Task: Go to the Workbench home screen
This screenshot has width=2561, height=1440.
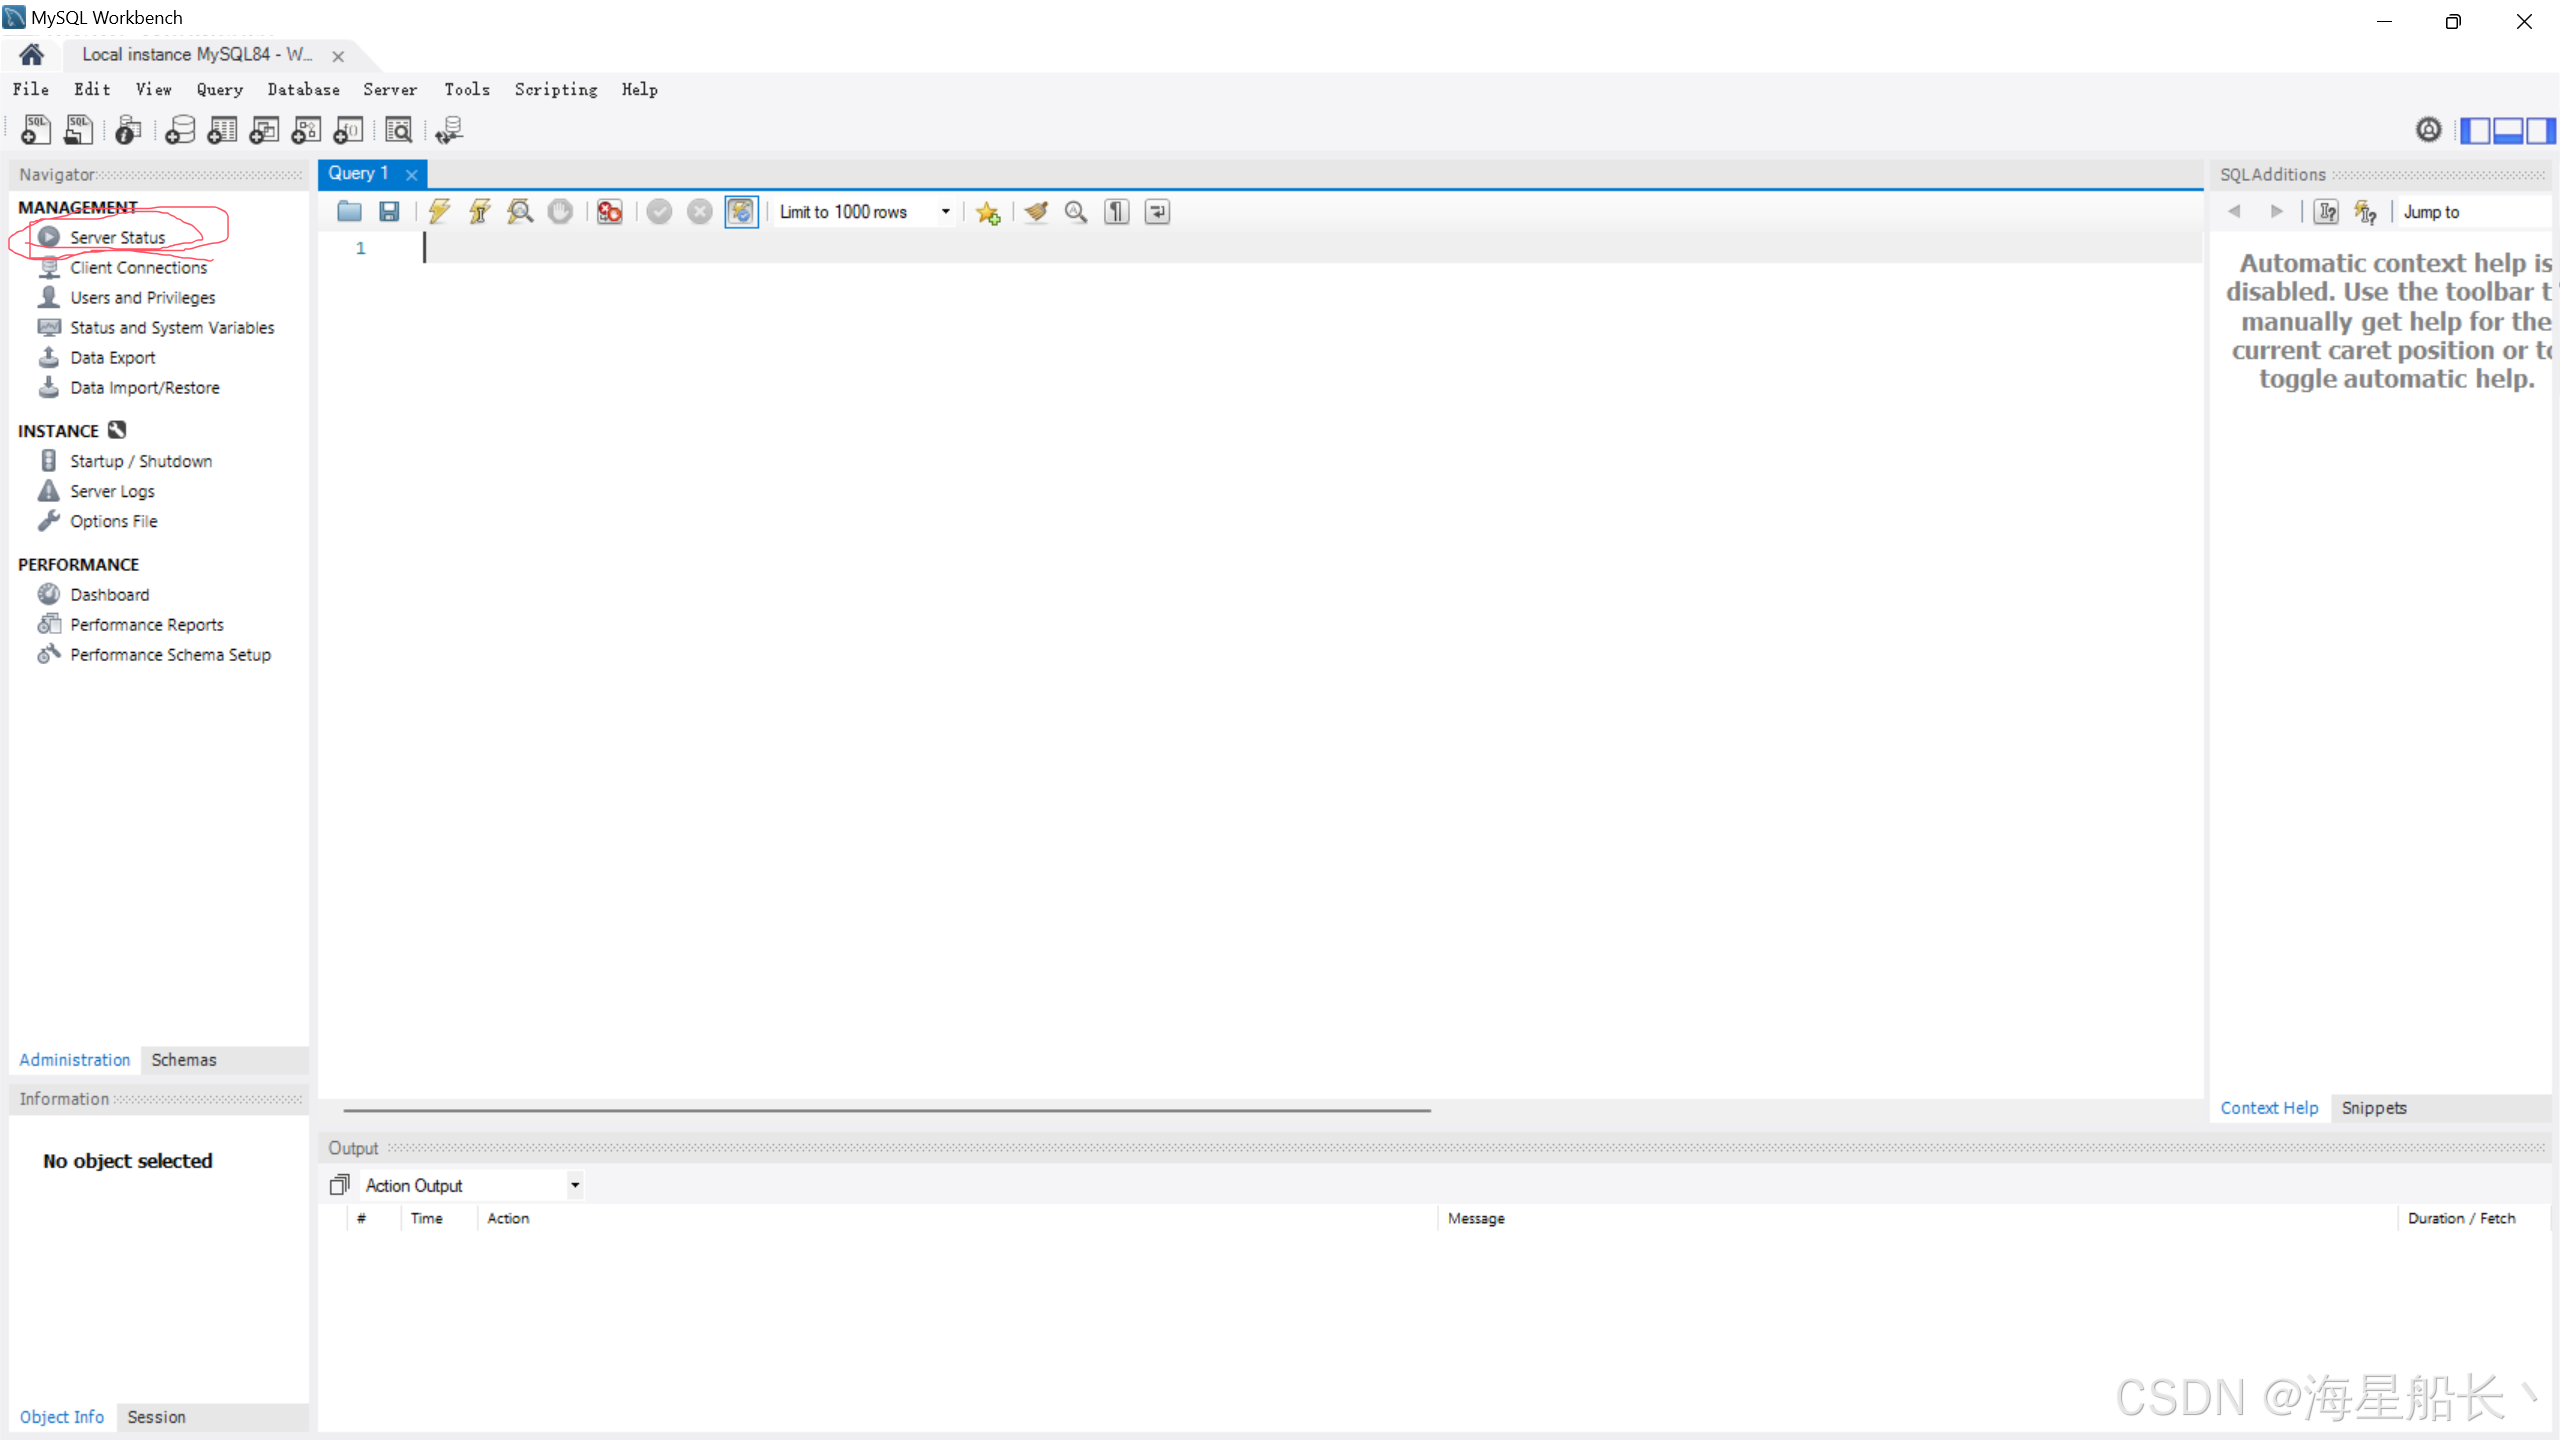Action: [31, 54]
